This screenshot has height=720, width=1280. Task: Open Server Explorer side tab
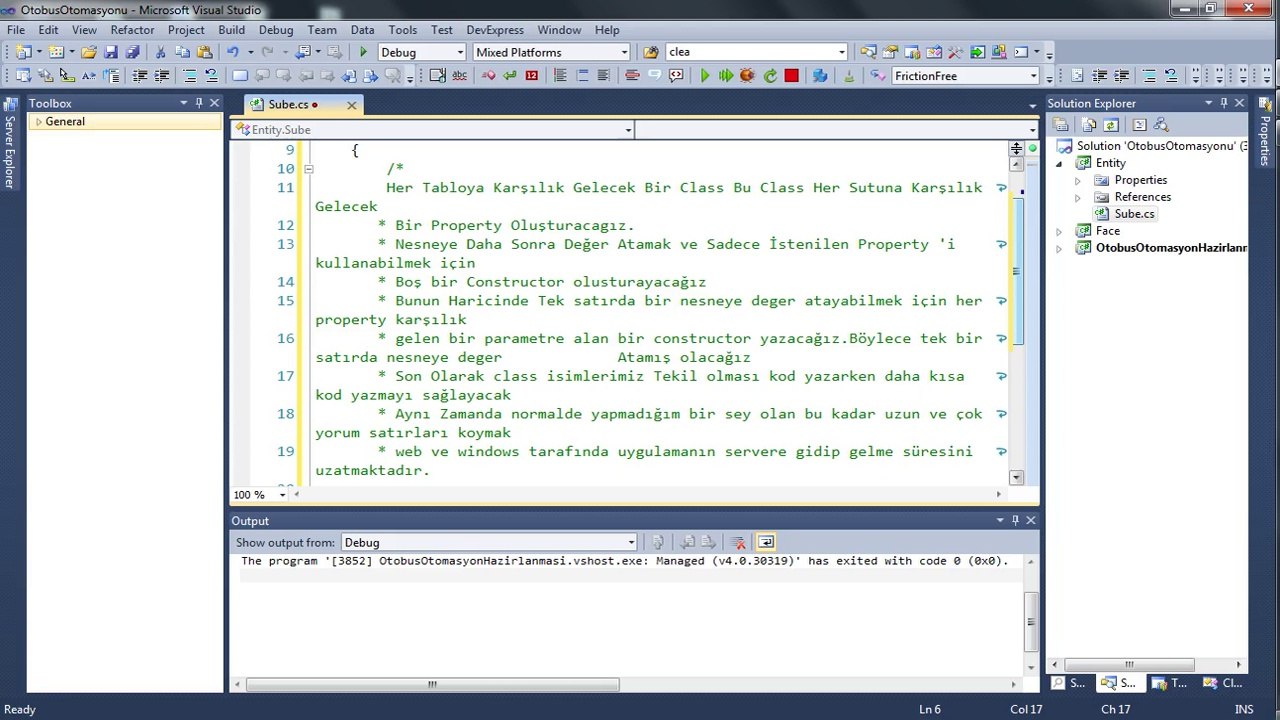click(10, 144)
